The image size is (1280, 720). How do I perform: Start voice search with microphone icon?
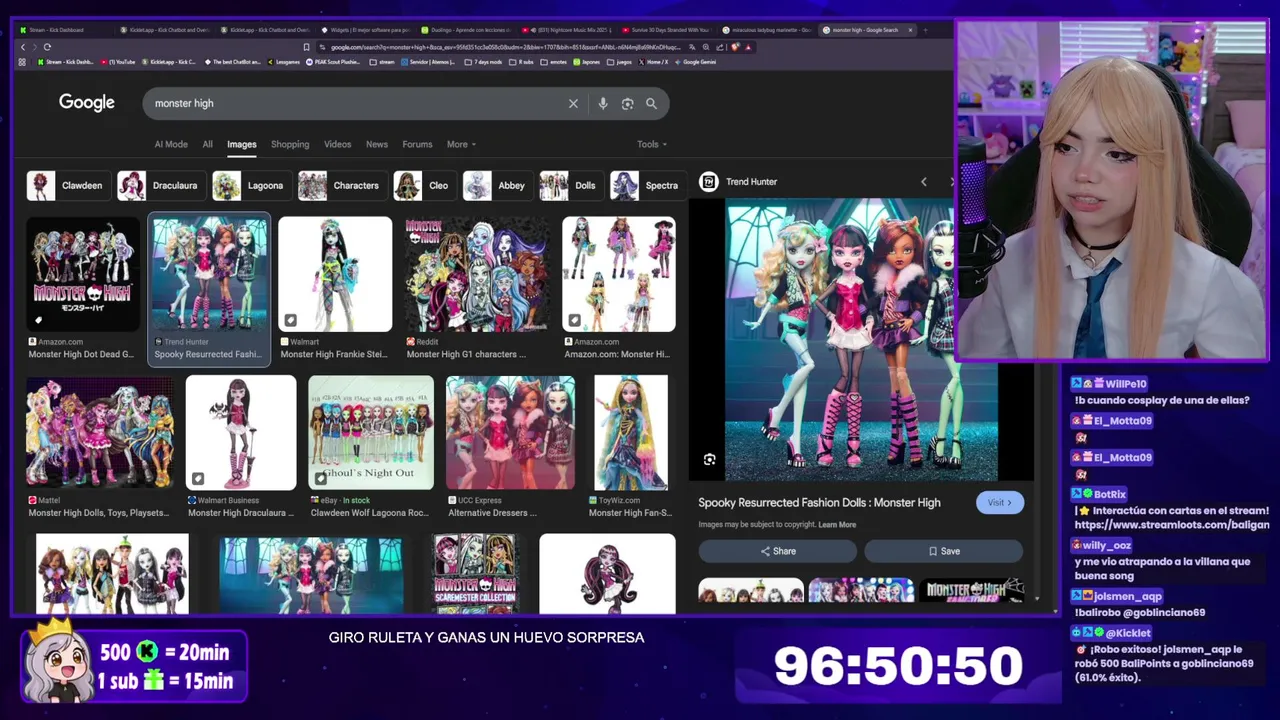pos(602,103)
